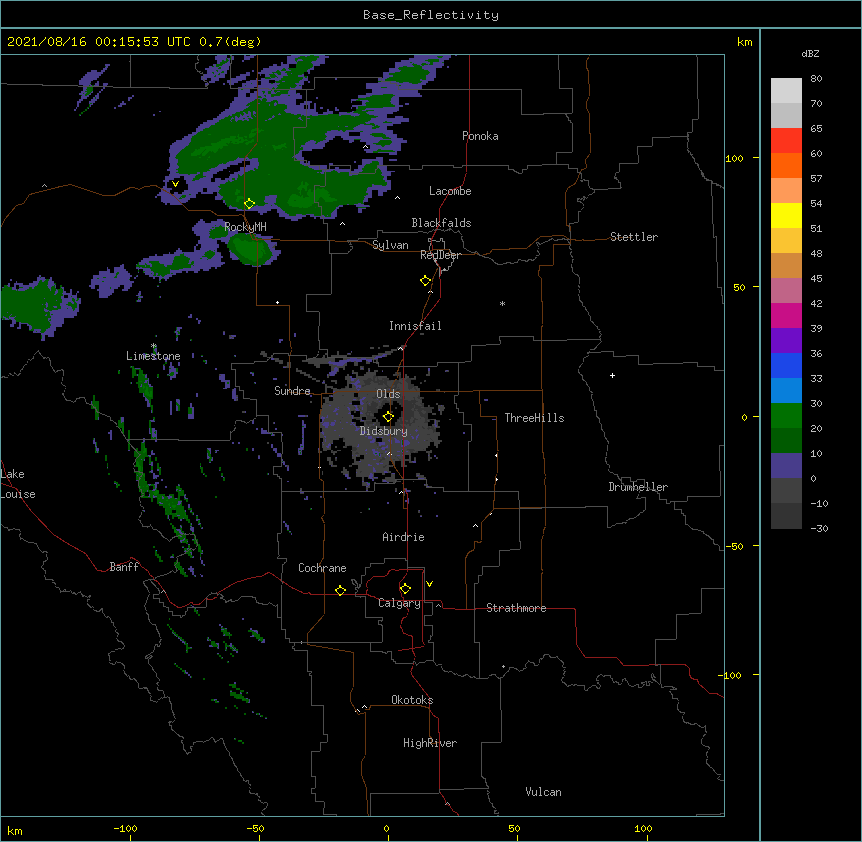Click the Limestone label
The width and height of the screenshot is (862, 842).
(153, 356)
